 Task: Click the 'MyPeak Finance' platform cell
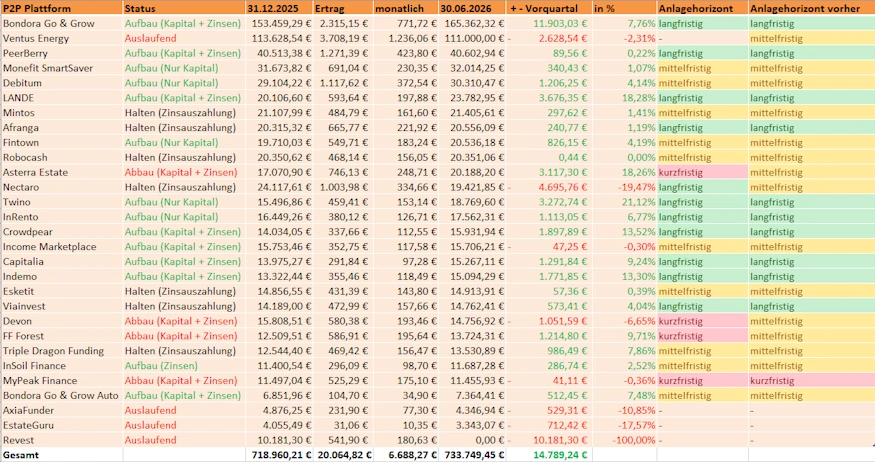coord(61,381)
